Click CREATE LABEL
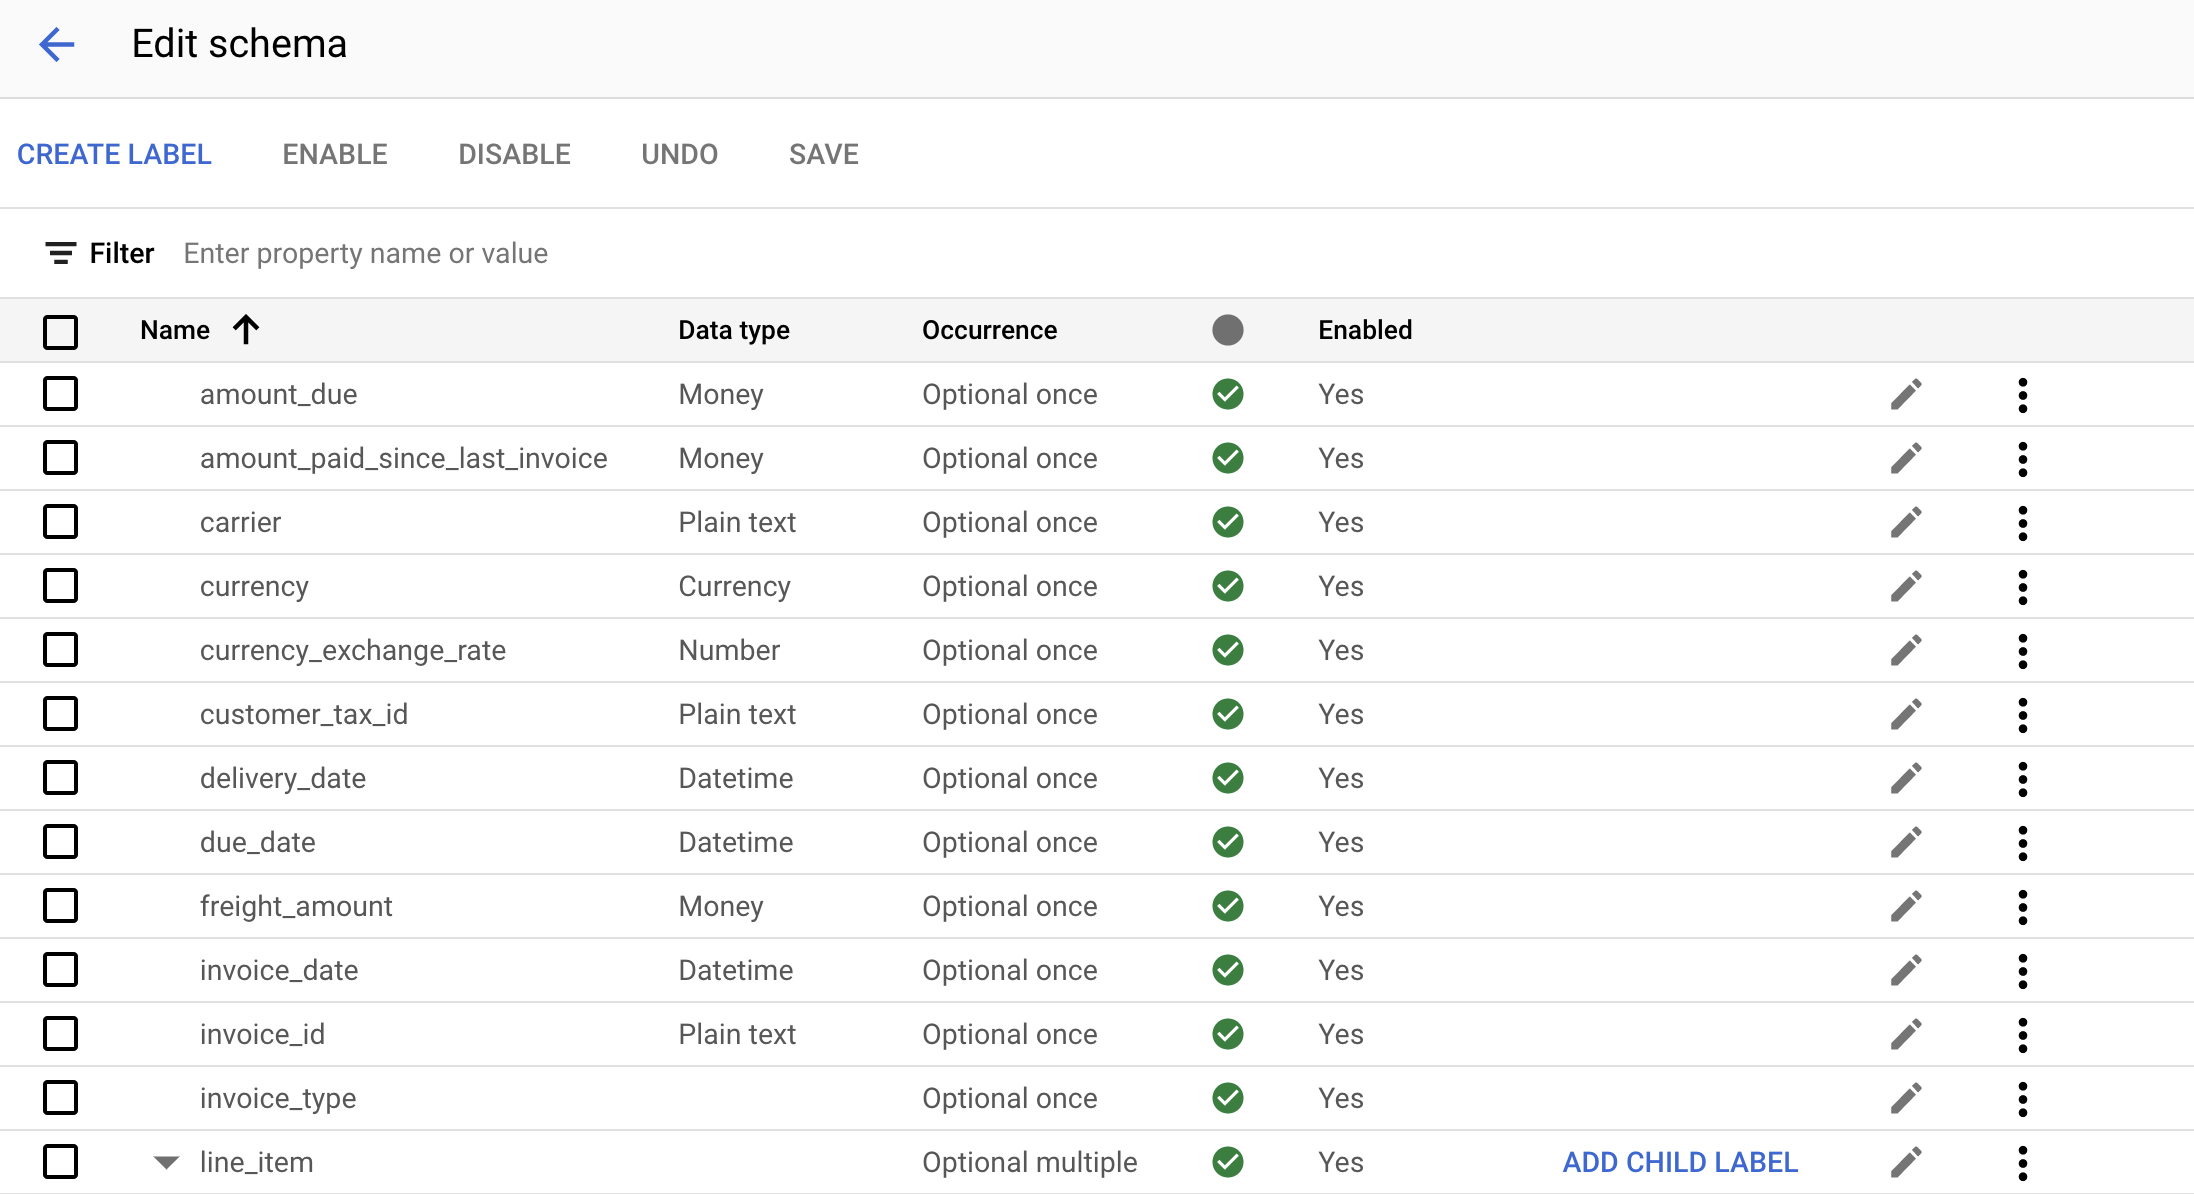The image size is (2194, 1194). tap(114, 154)
